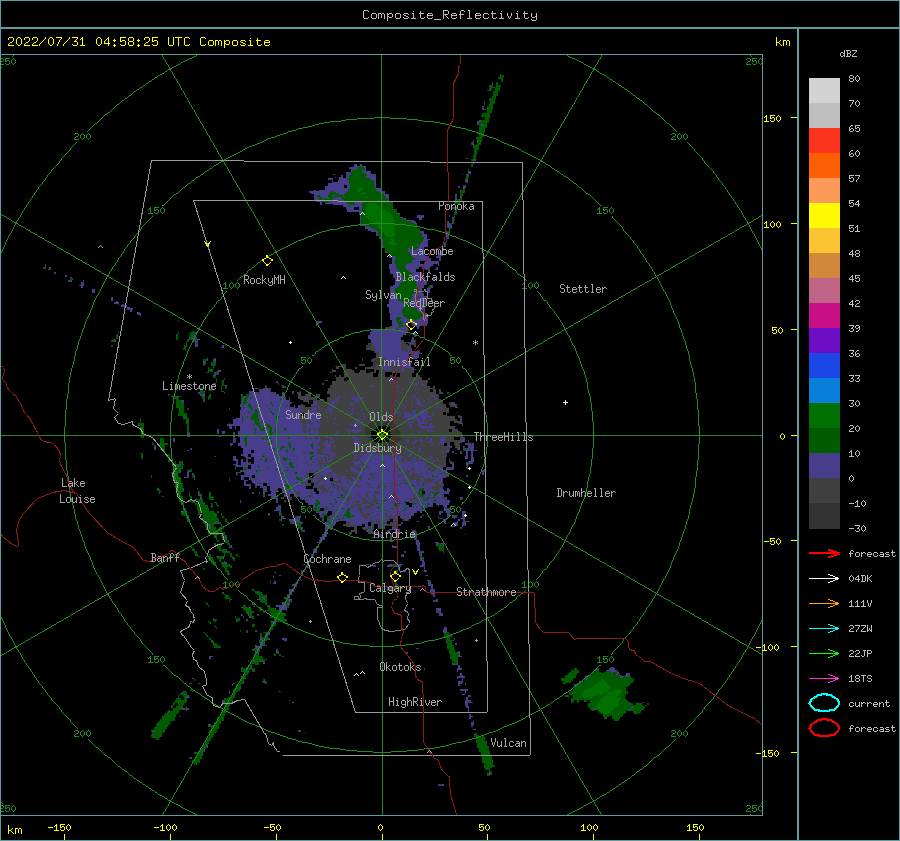
Task: Click the Sundre city label
Action: click(x=303, y=414)
